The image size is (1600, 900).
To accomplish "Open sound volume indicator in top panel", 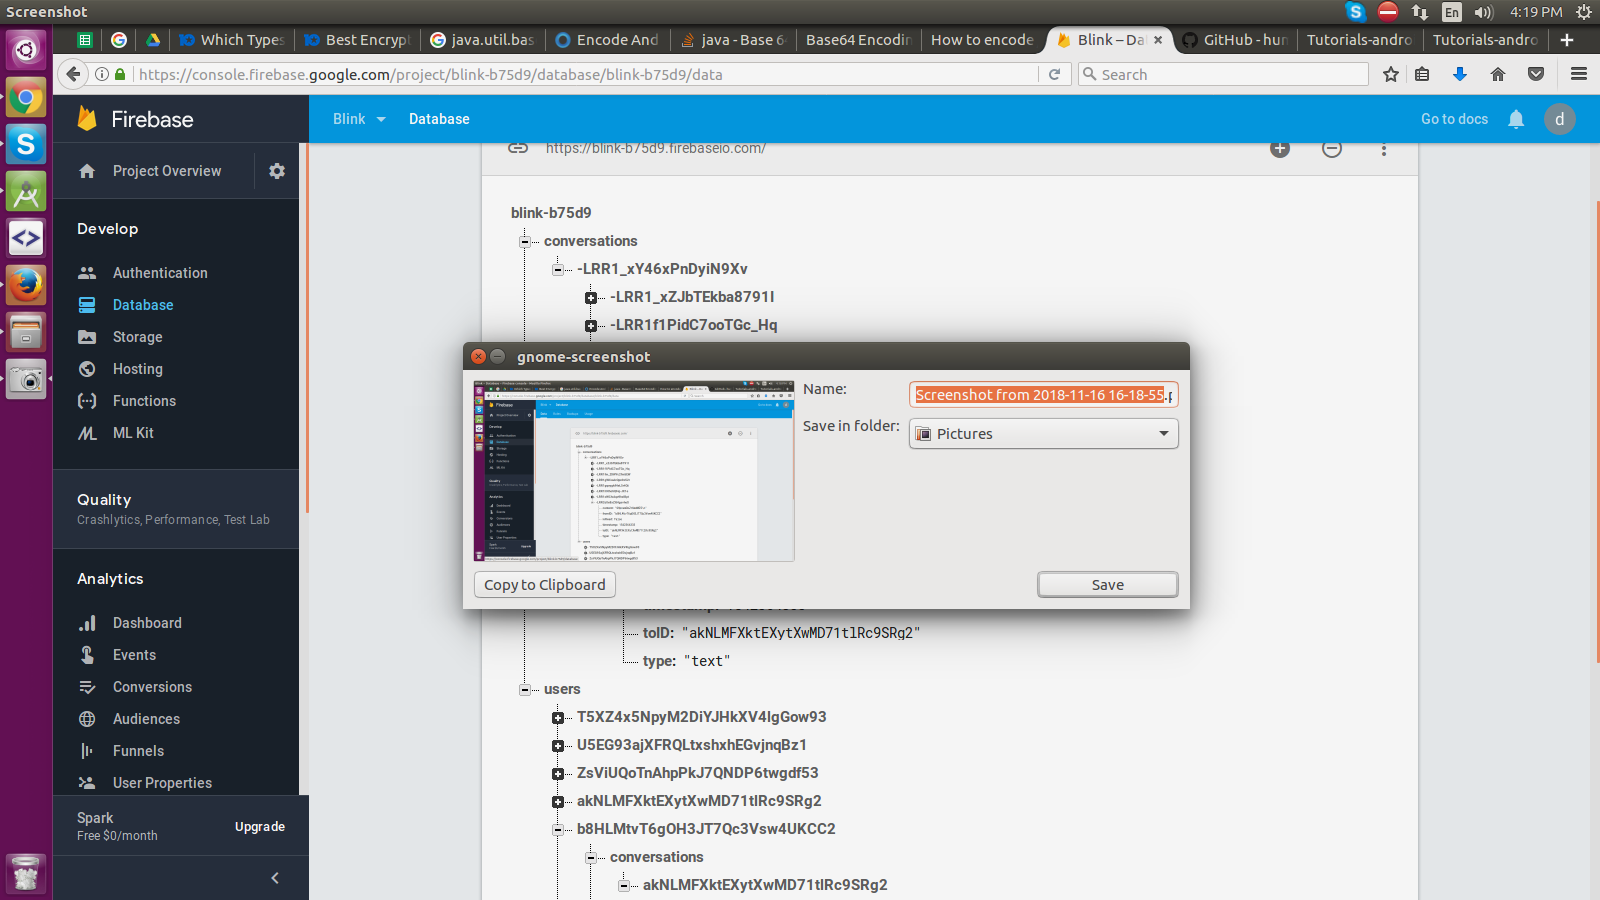I will tap(1483, 12).
